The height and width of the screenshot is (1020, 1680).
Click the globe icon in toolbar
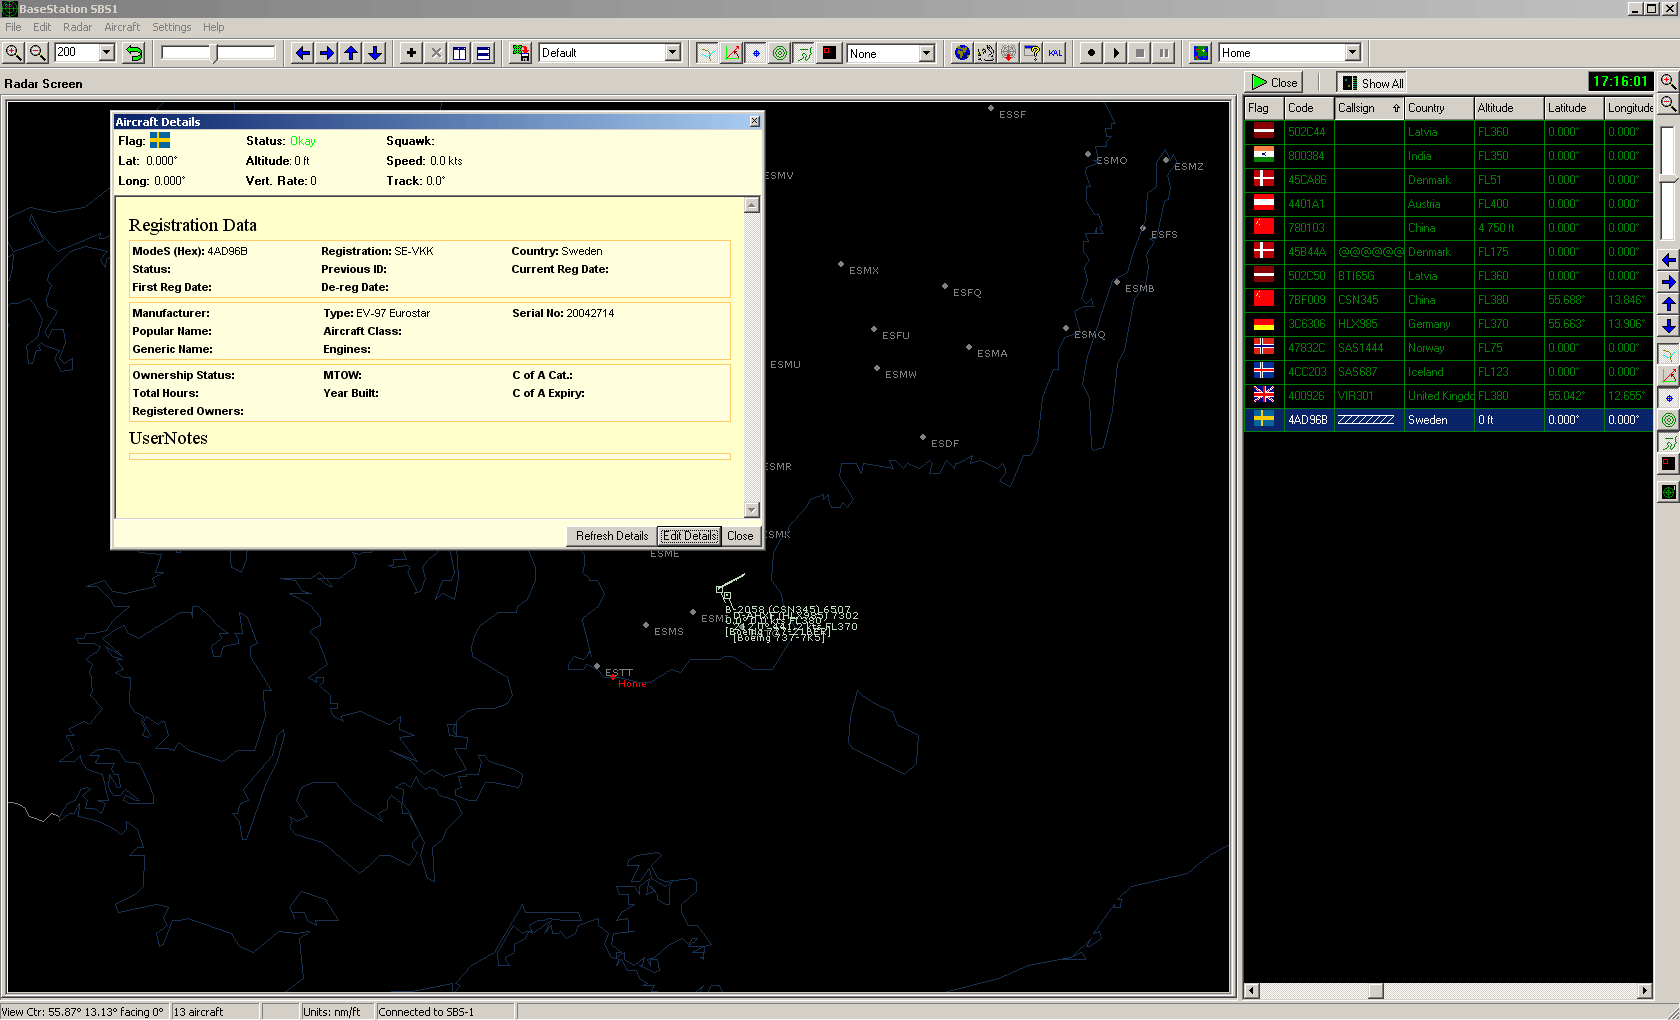click(x=962, y=53)
